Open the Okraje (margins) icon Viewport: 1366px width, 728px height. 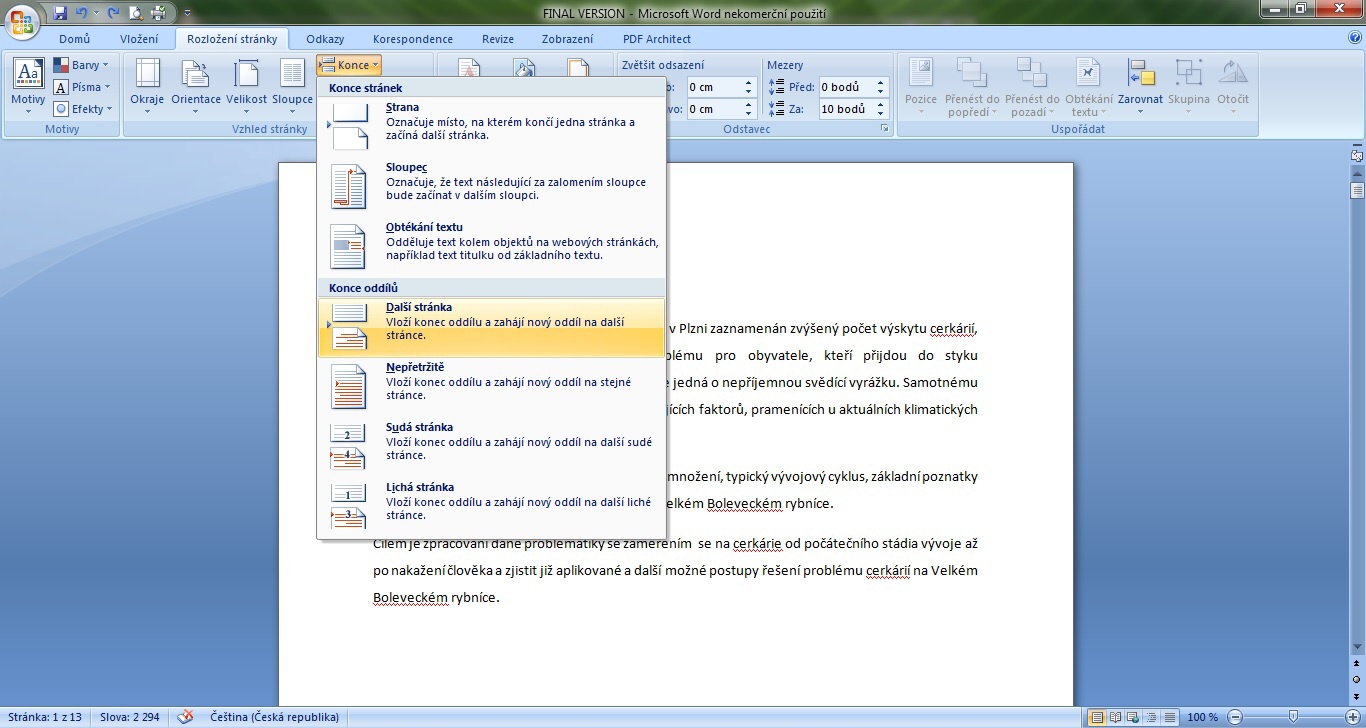tap(147, 82)
